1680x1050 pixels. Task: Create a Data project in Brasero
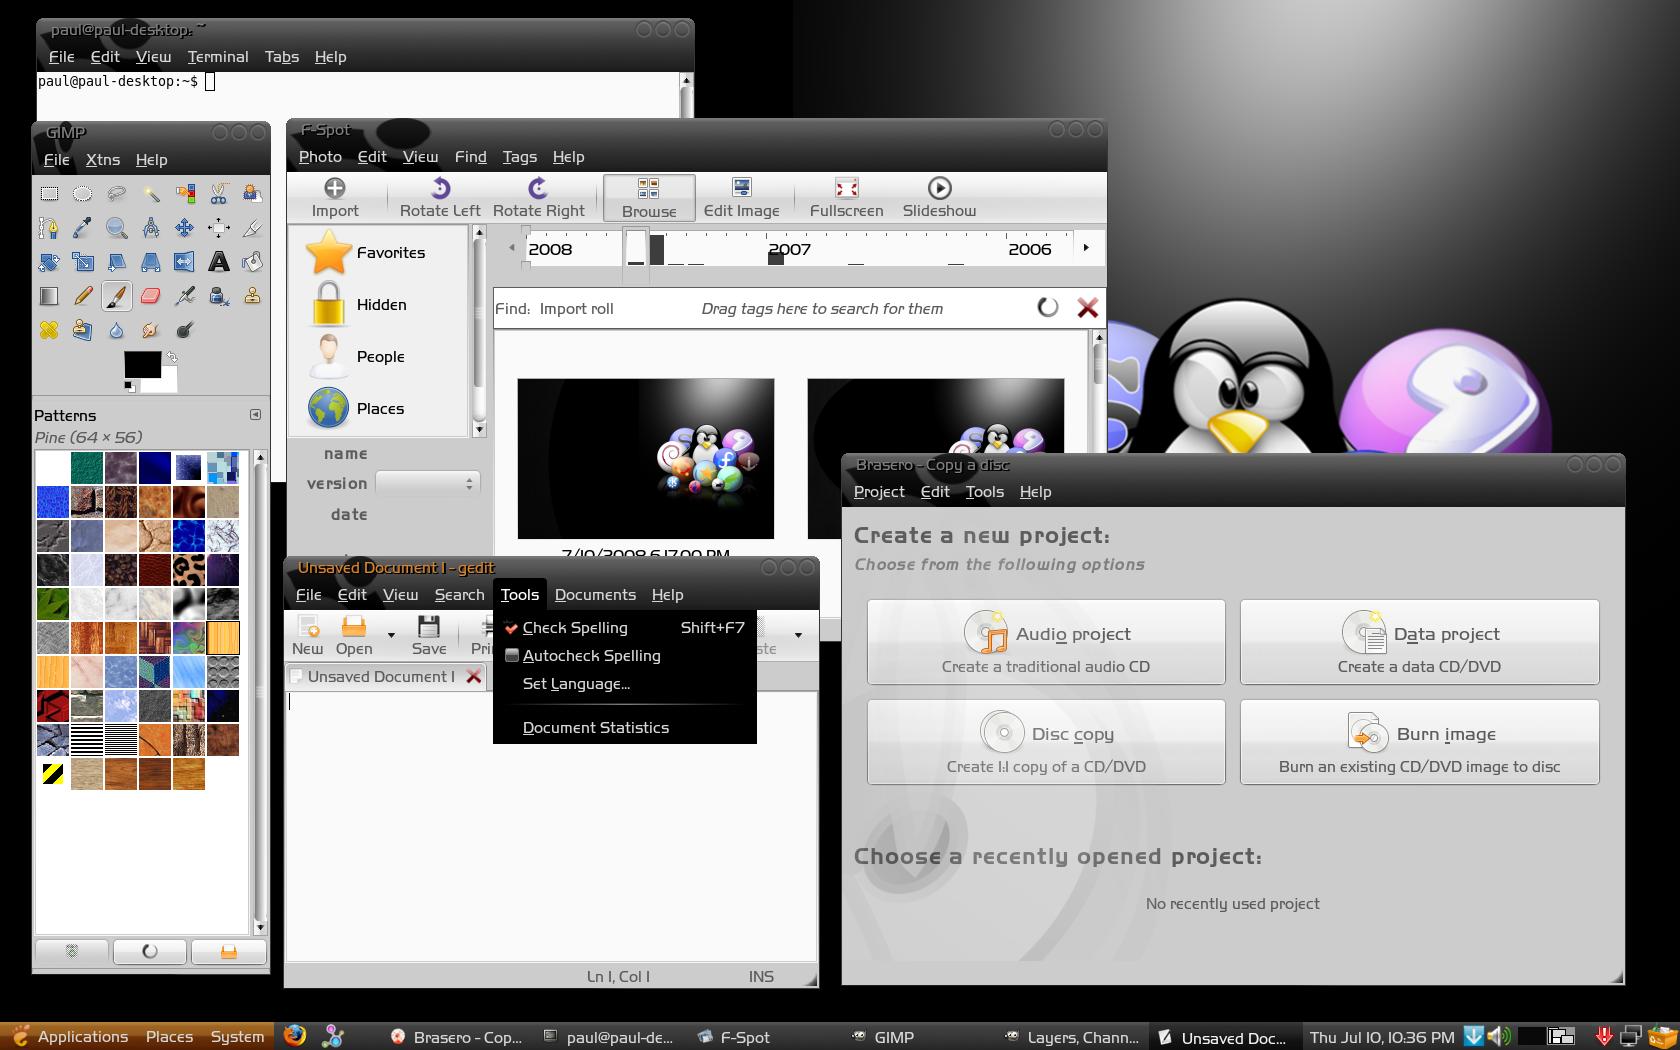coord(1419,642)
